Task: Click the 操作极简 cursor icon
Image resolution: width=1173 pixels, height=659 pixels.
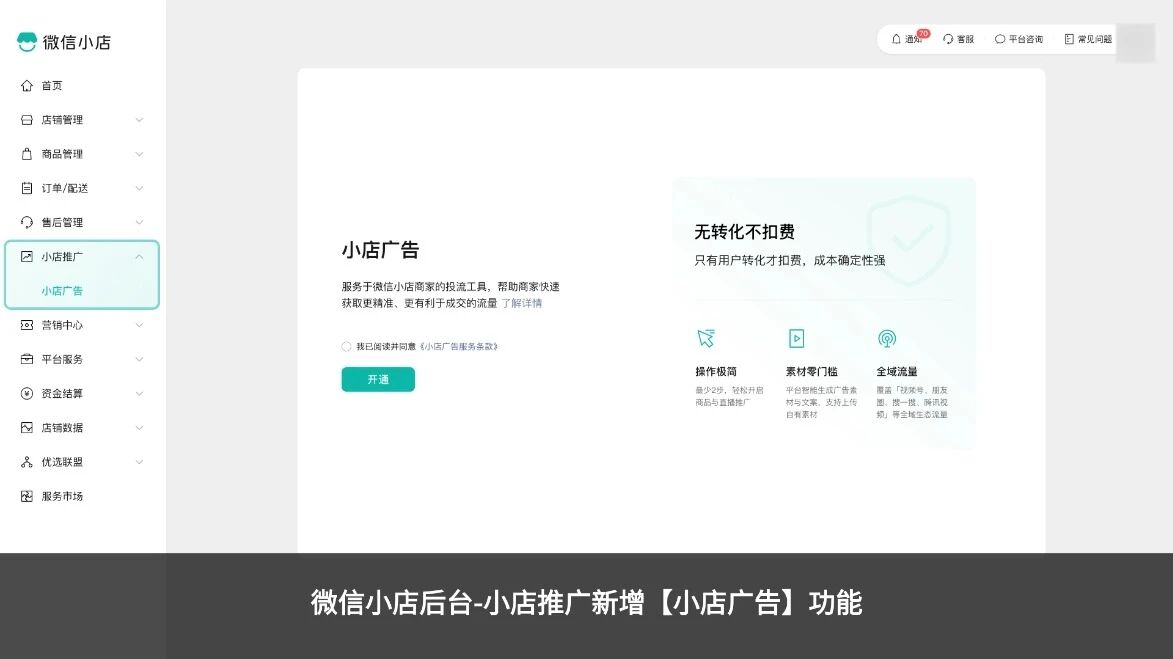Action: [x=705, y=338]
